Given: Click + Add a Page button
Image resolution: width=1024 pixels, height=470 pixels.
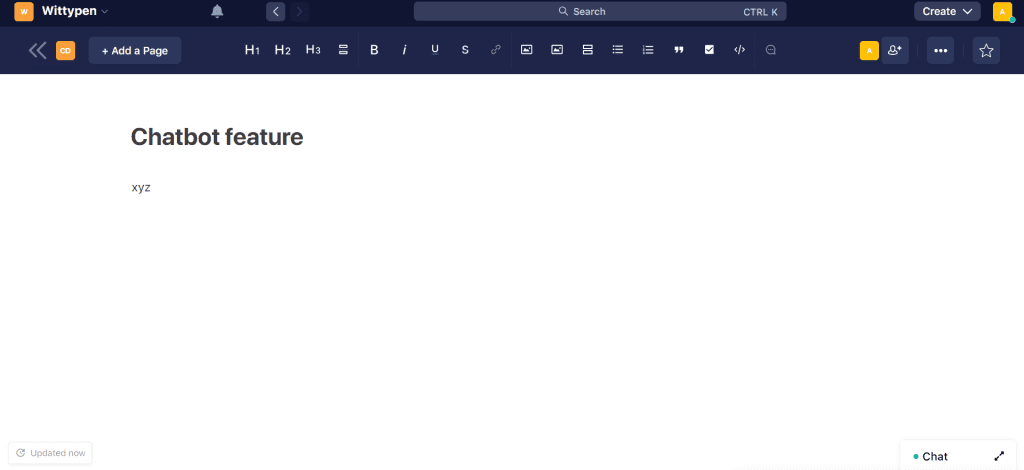Looking at the screenshot, I should tap(135, 50).
